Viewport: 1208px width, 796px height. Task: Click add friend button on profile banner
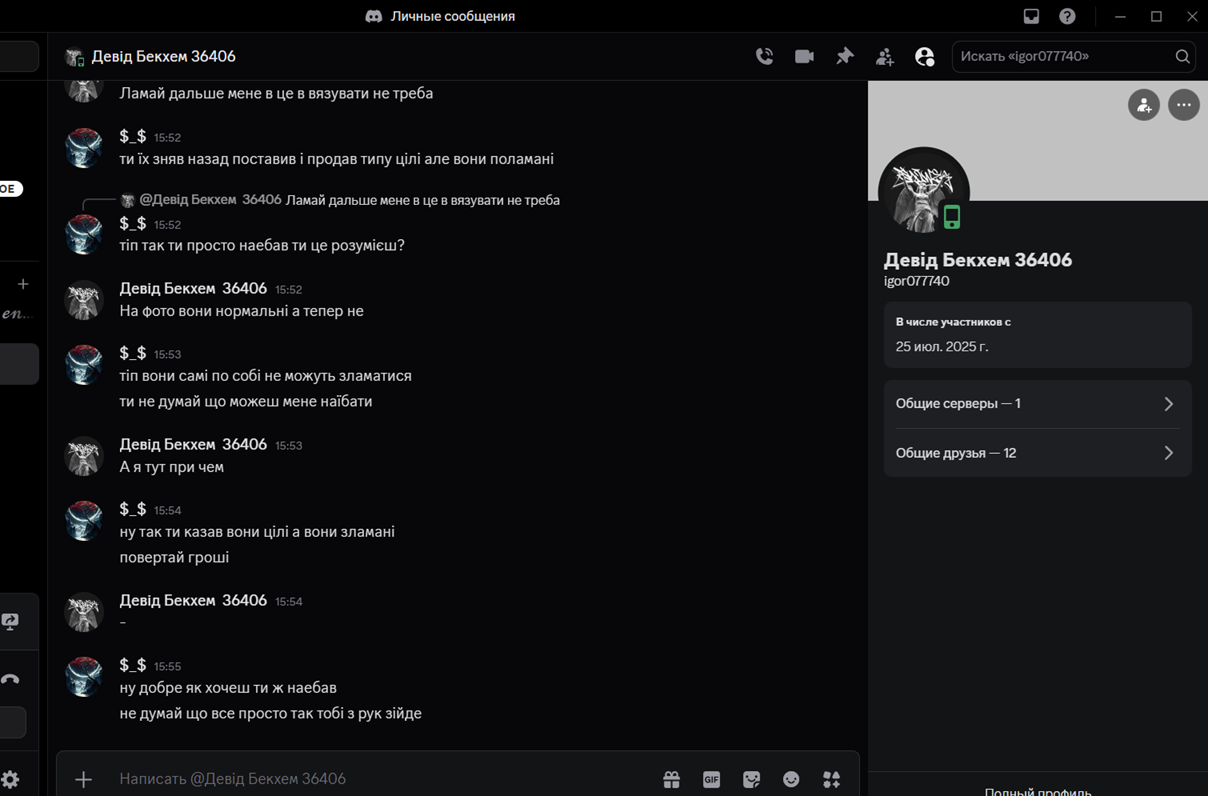click(x=1144, y=105)
